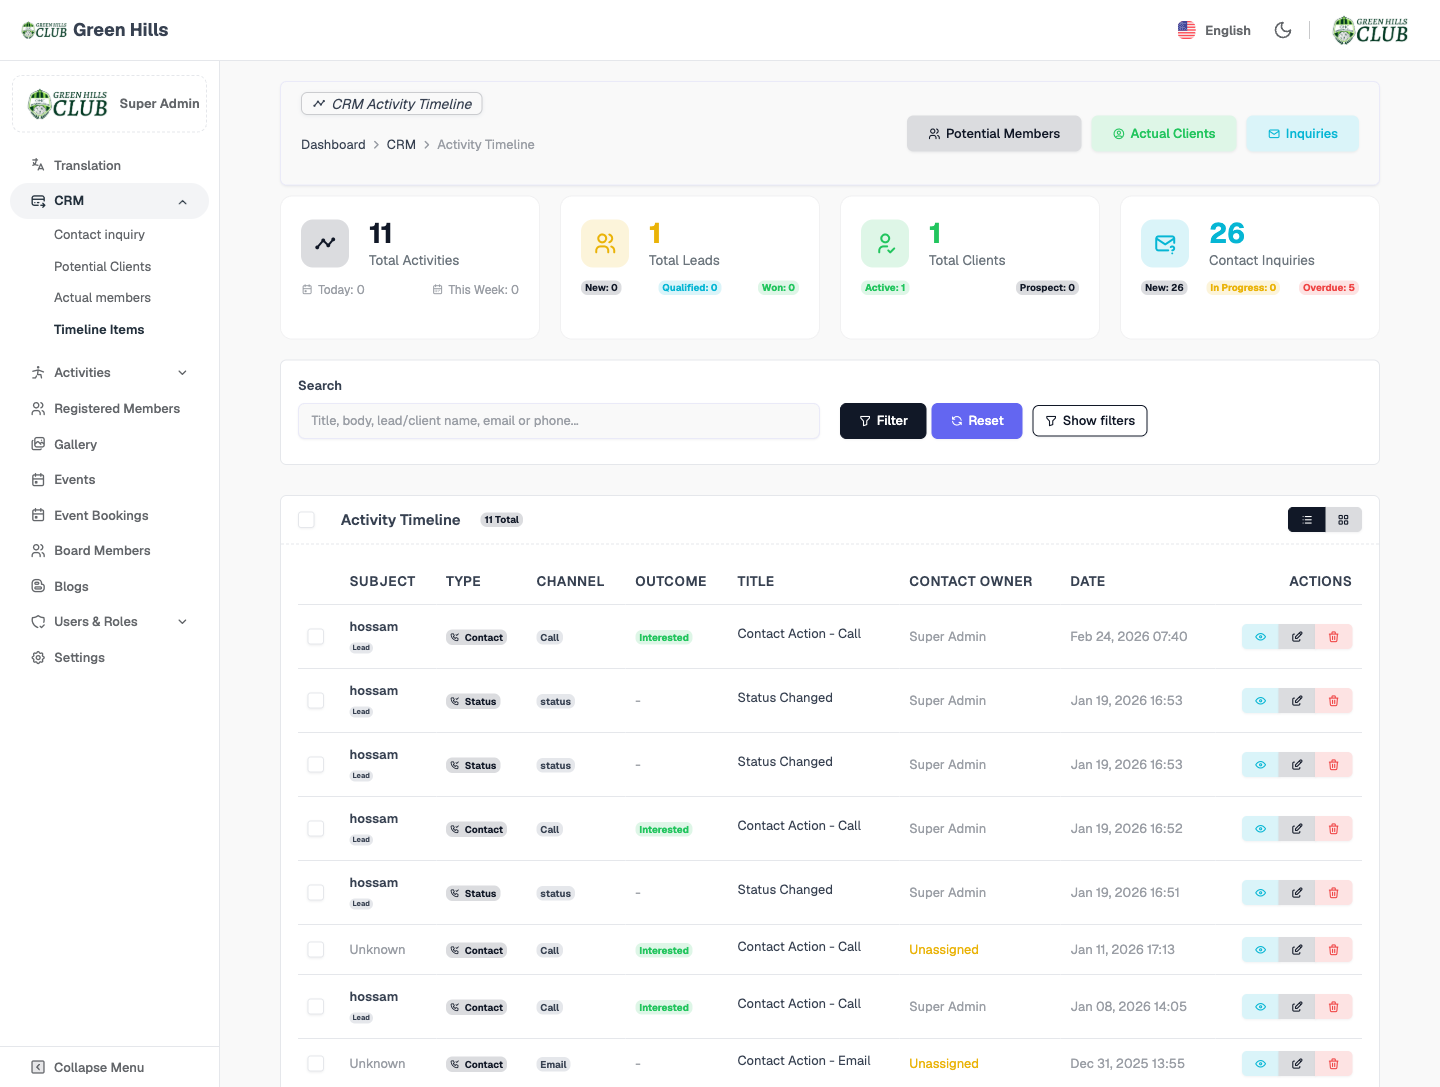Viewport: 1440px width, 1087px height.
Task: Click the Overdue: 5 badge
Action: 1328,288
